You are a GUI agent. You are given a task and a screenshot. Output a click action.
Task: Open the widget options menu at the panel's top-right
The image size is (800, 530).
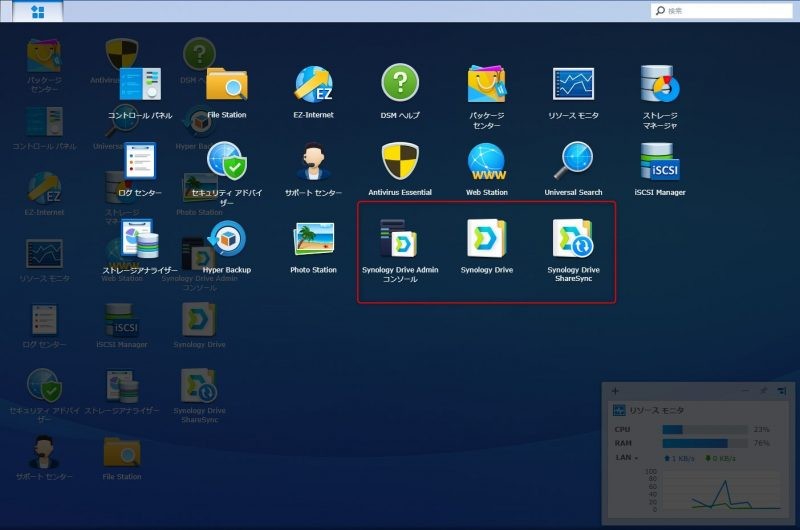tap(782, 390)
